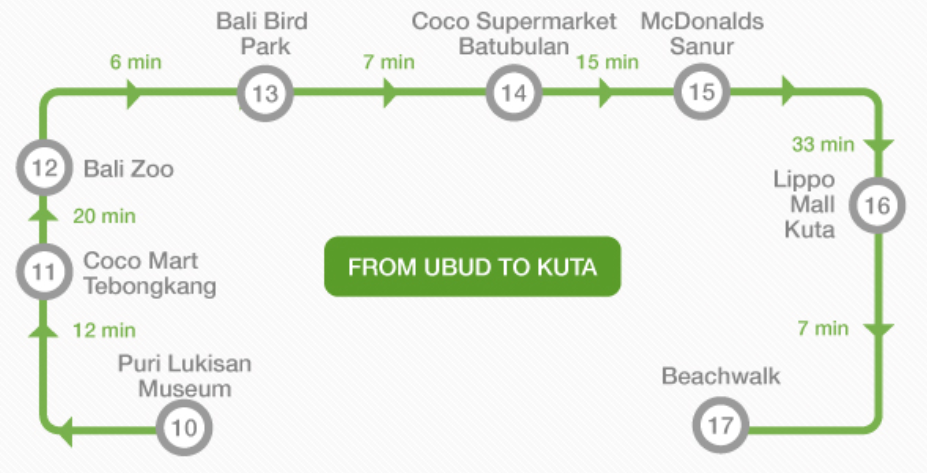Click the Lippo Mall Kuta label

point(805,205)
